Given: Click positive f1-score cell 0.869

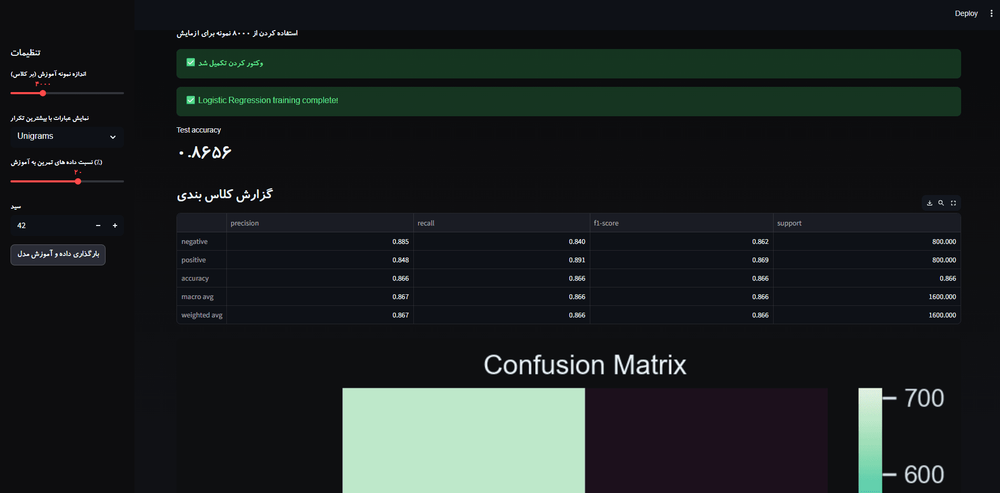Looking at the screenshot, I should [x=681, y=260].
